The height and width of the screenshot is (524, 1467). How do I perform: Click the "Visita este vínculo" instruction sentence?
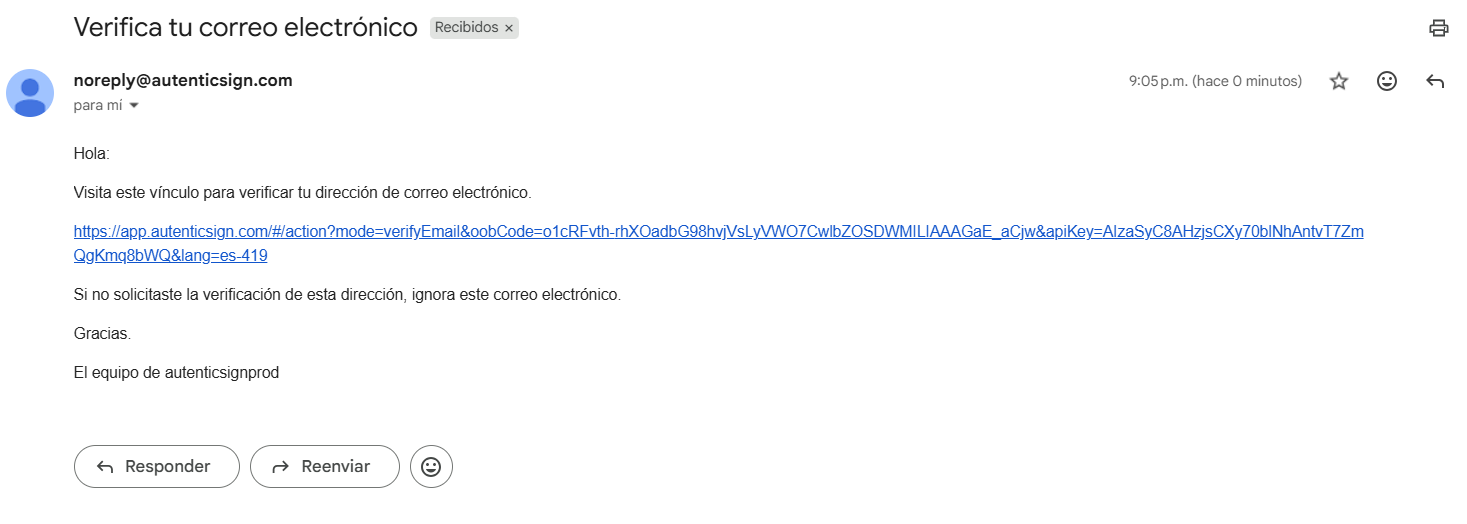pyautogui.click(x=302, y=192)
